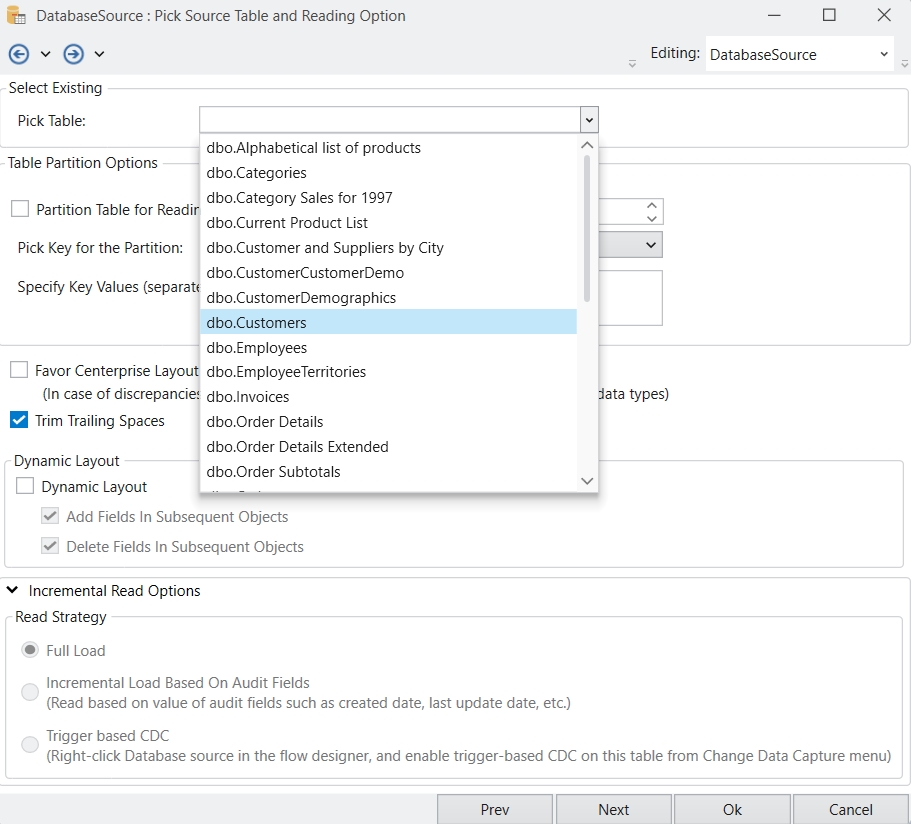Collapse the Incremental Read Options section
Image resolution: width=911 pixels, height=824 pixels.
13,591
